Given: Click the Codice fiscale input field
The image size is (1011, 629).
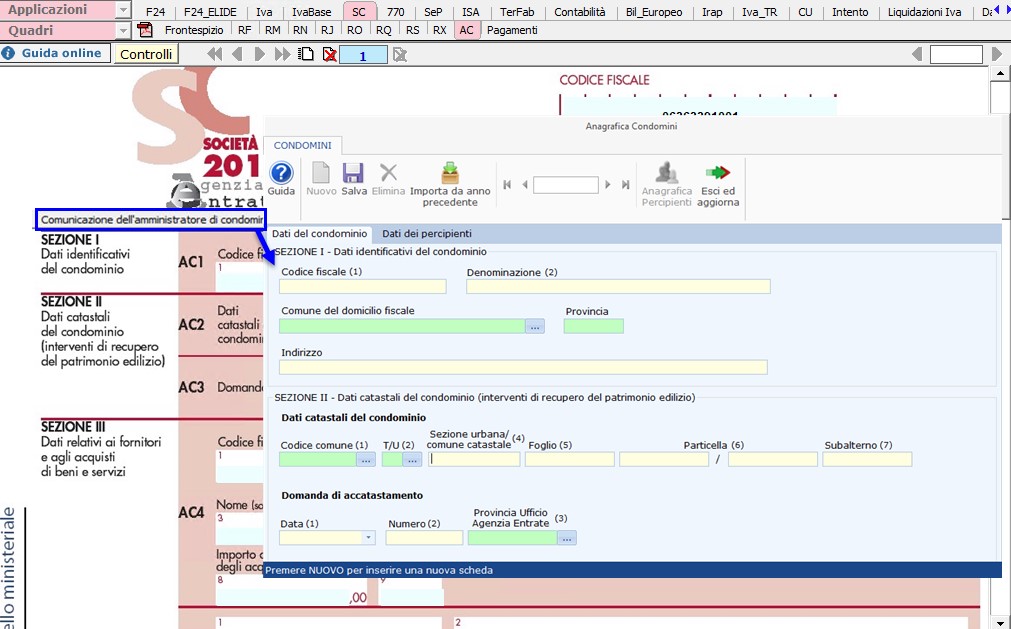Looking at the screenshot, I should point(363,287).
